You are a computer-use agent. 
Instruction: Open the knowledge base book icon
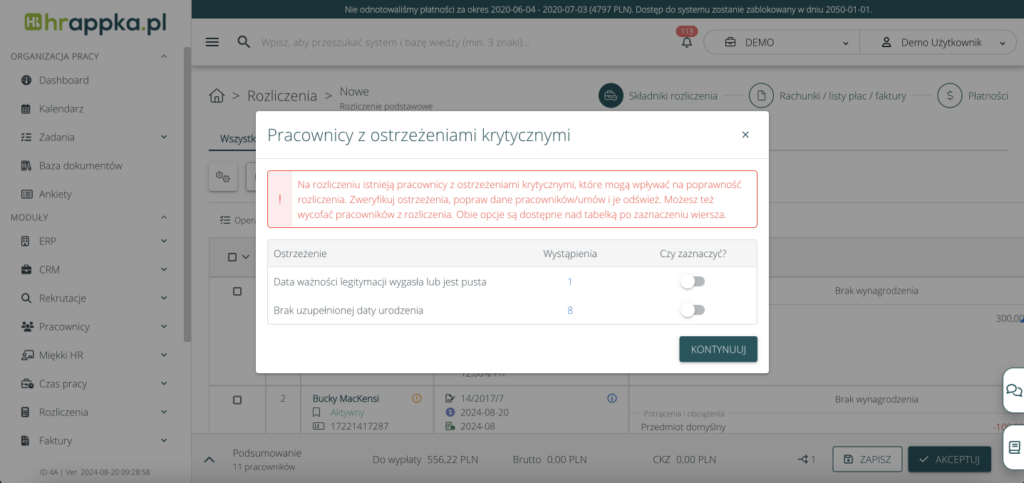[1013, 447]
